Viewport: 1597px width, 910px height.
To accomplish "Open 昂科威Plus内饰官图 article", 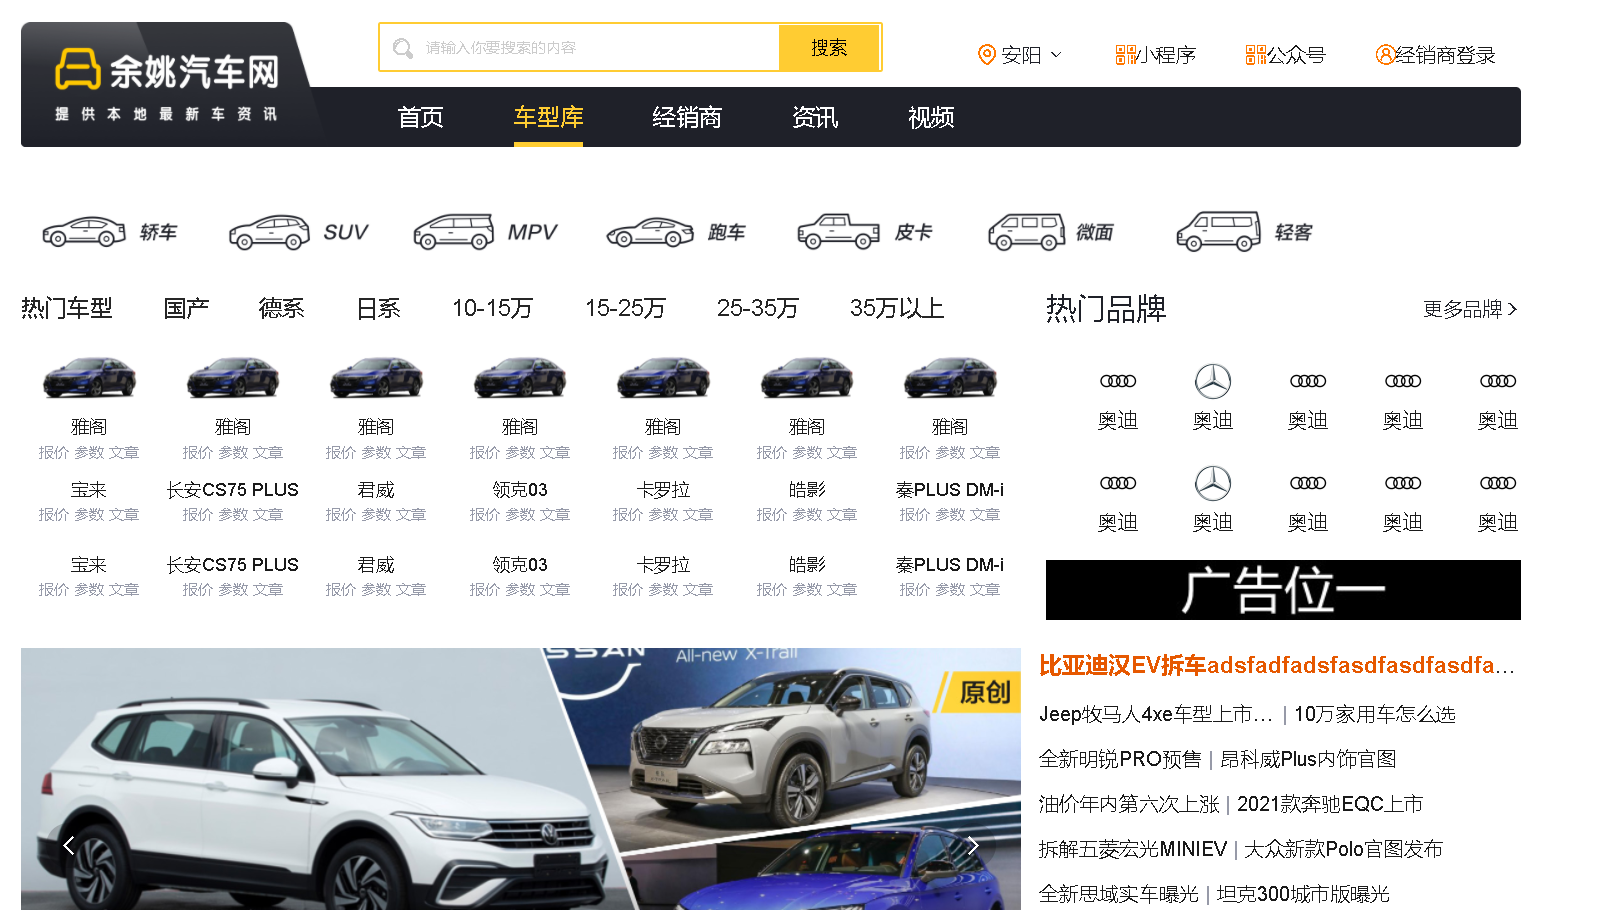I will coord(1308,759).
